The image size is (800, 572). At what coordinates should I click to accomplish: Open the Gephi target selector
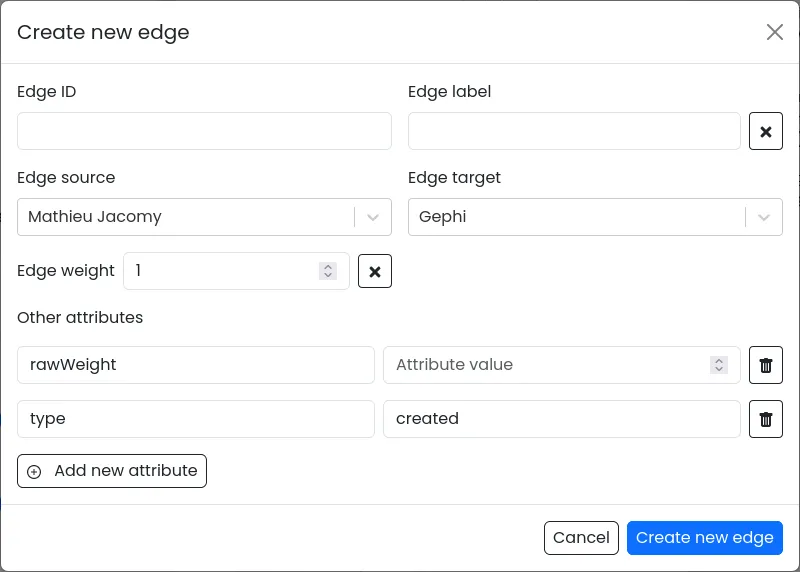click(575, 217)
